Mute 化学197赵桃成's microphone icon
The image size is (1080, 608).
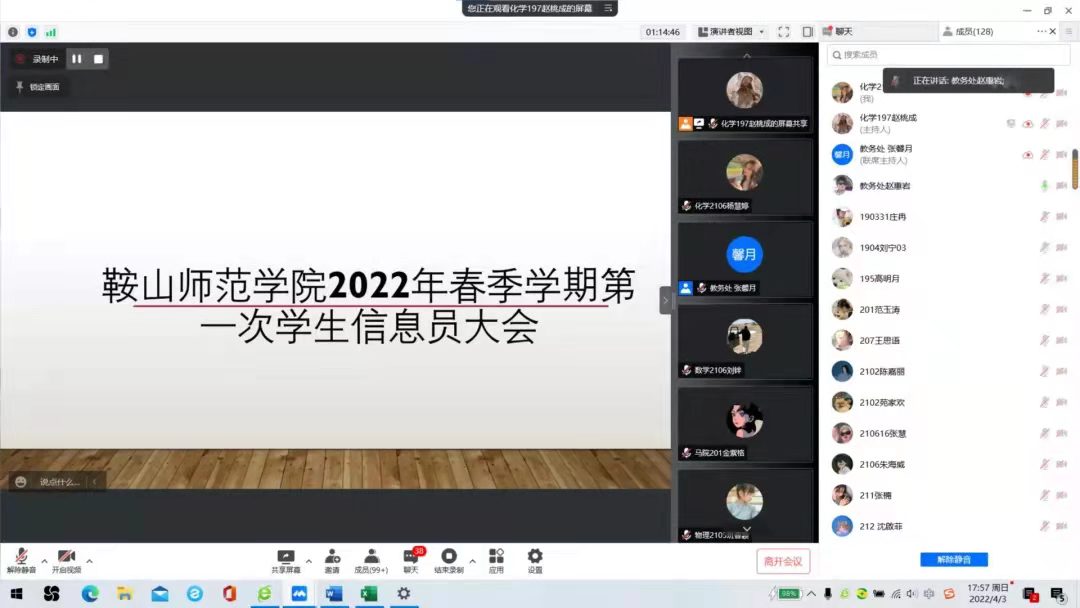1044,123
